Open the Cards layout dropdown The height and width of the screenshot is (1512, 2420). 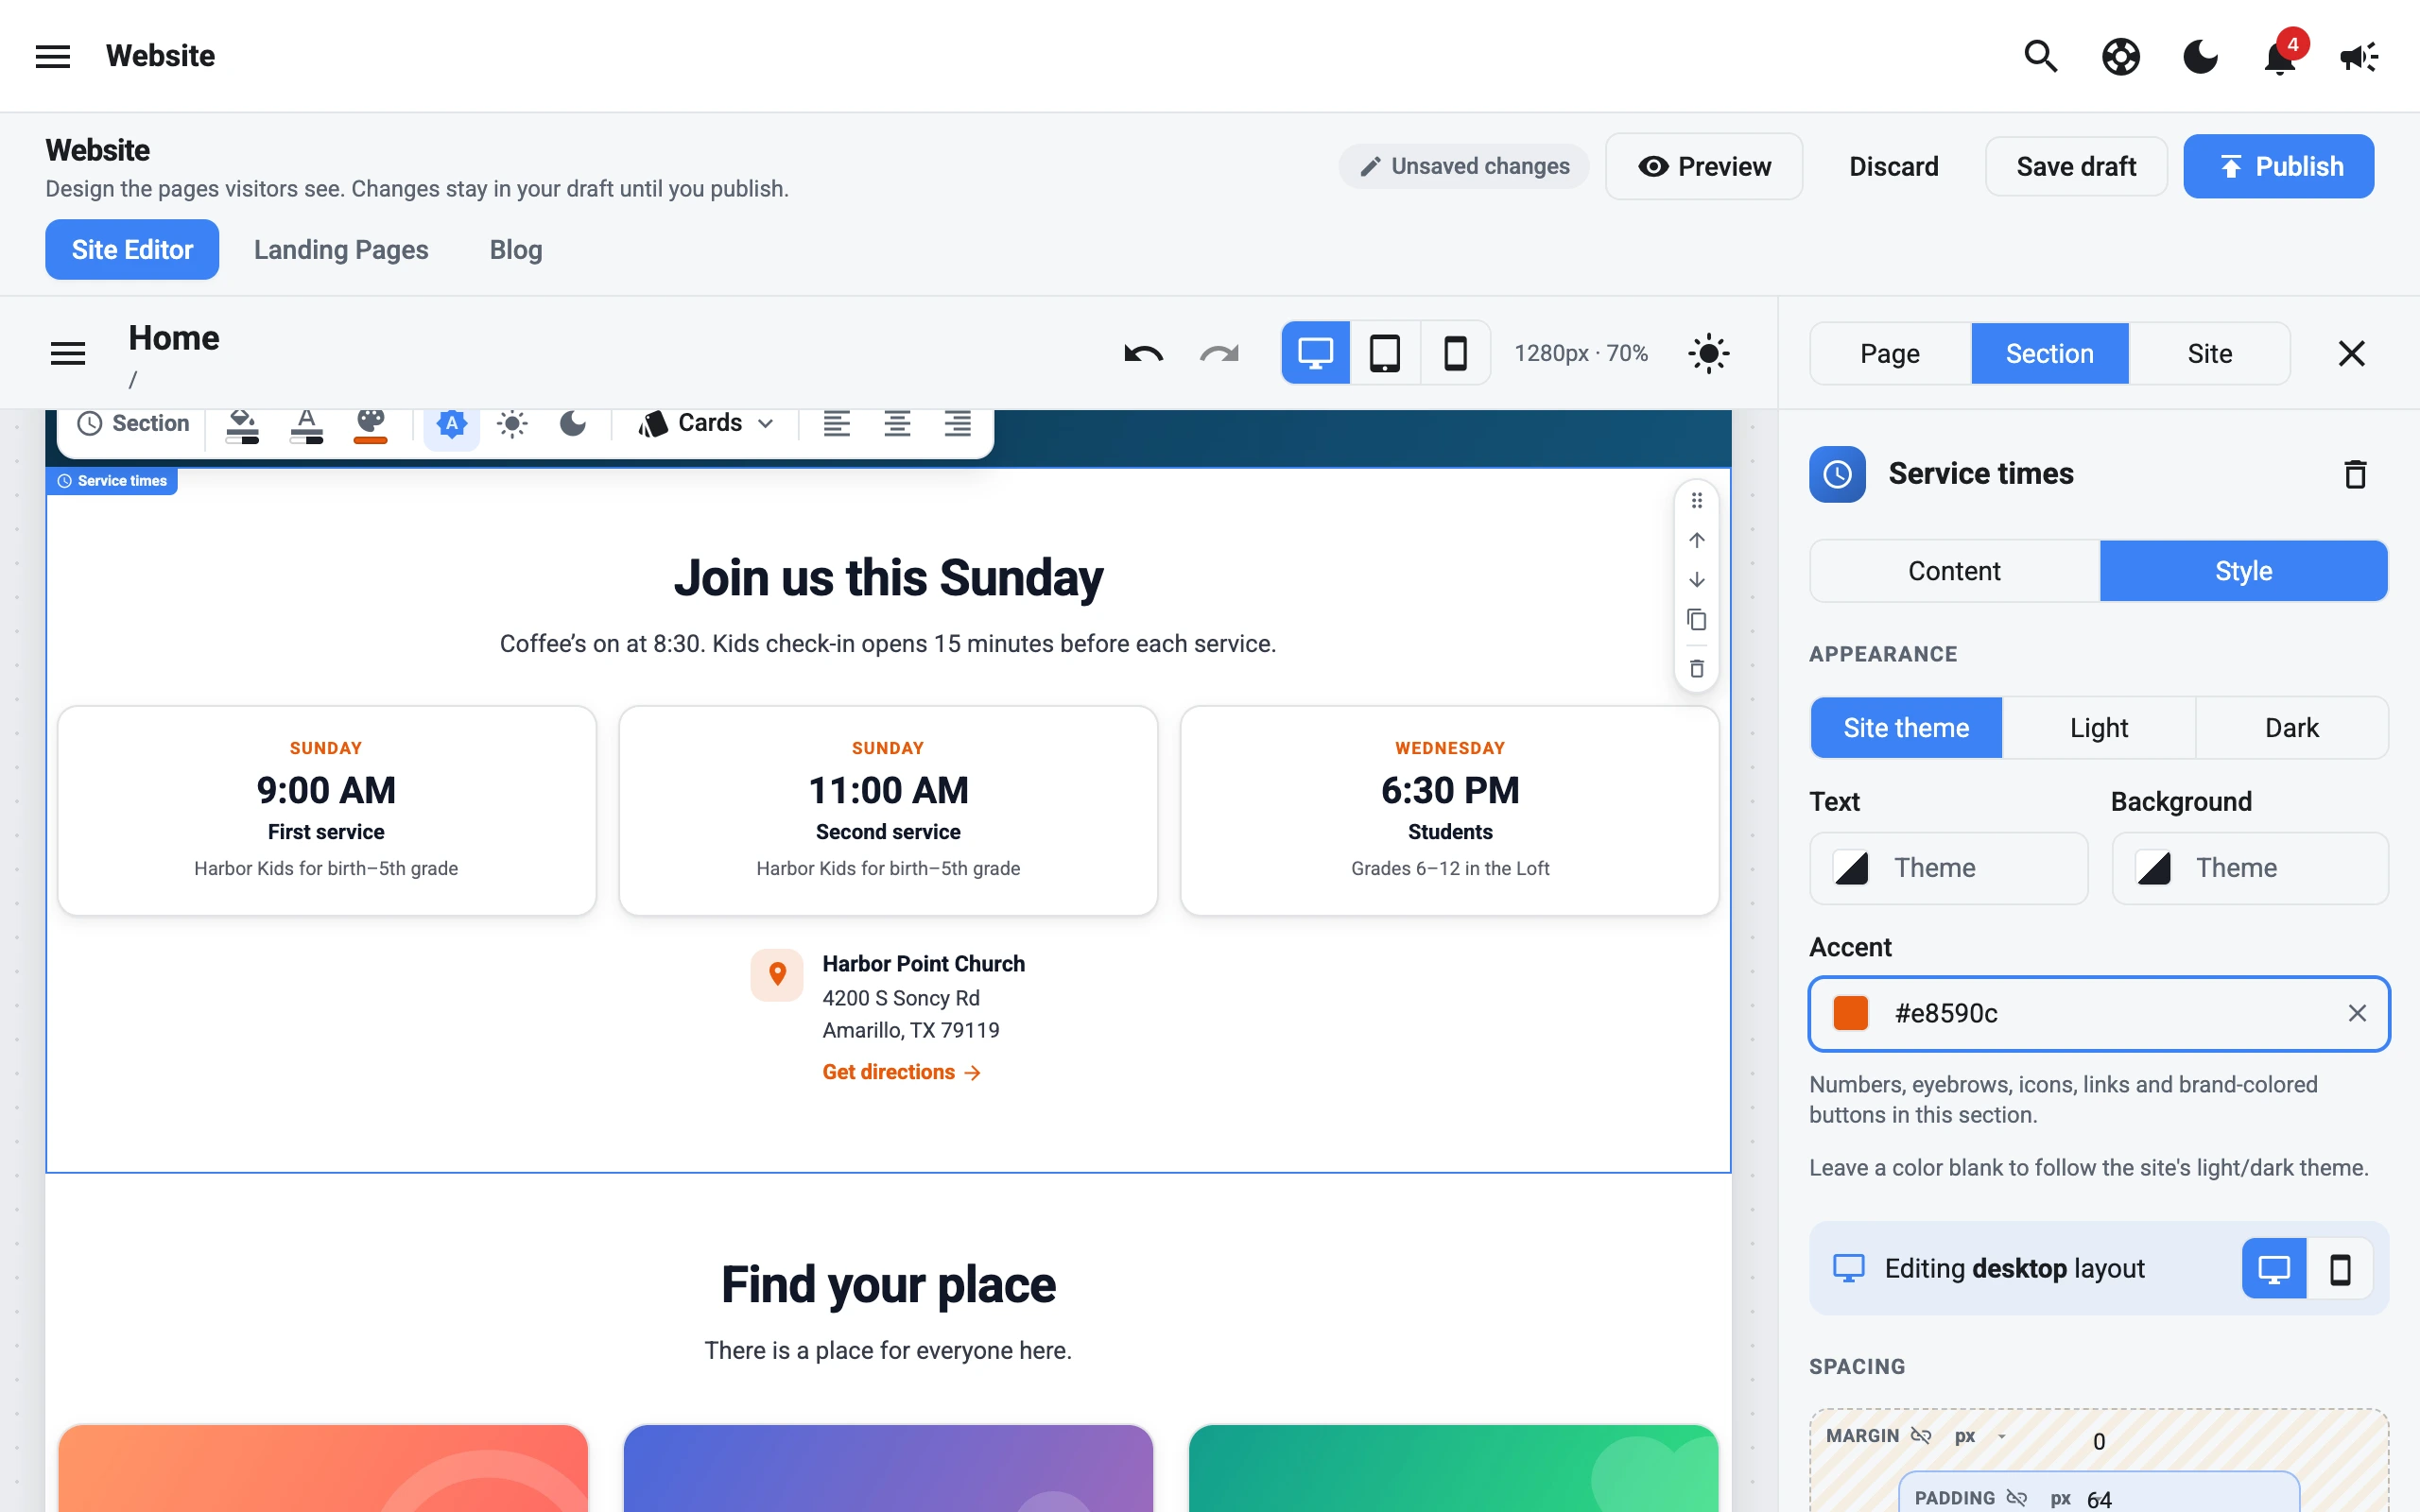point(706,424)
